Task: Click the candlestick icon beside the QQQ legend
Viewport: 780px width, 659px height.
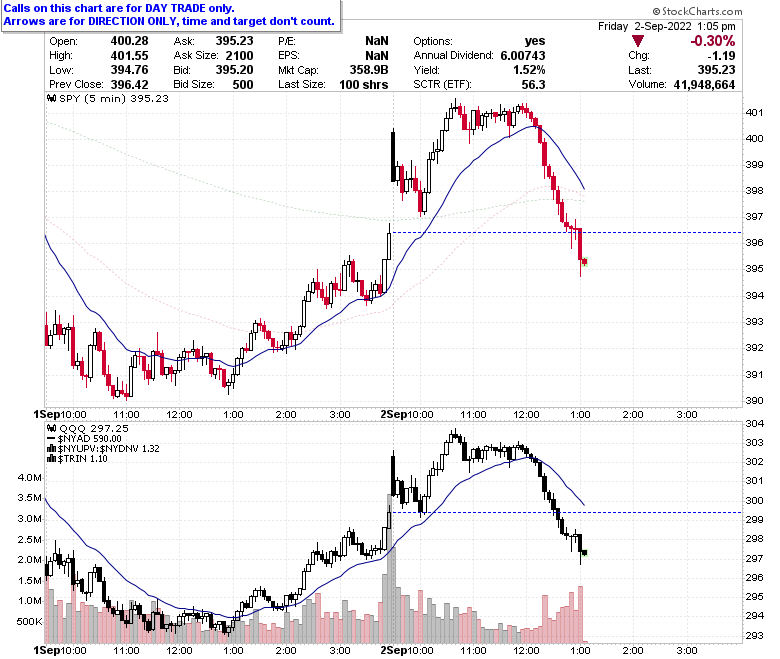Action: [51, 428]
